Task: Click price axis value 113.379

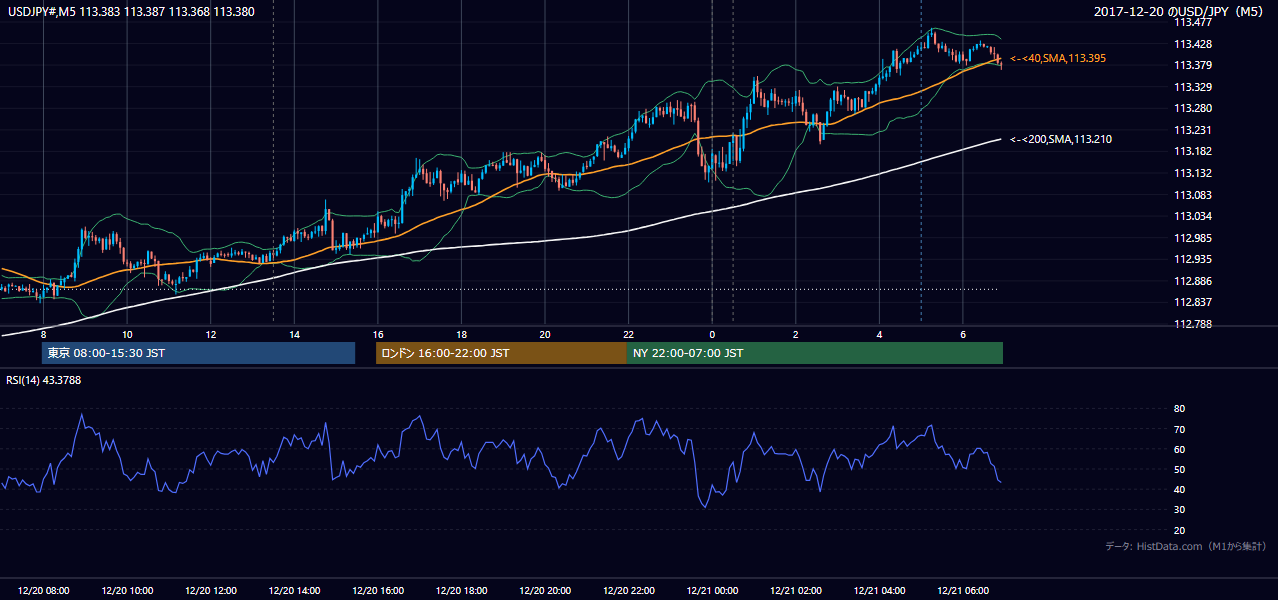Action: tap(1193, 65)
